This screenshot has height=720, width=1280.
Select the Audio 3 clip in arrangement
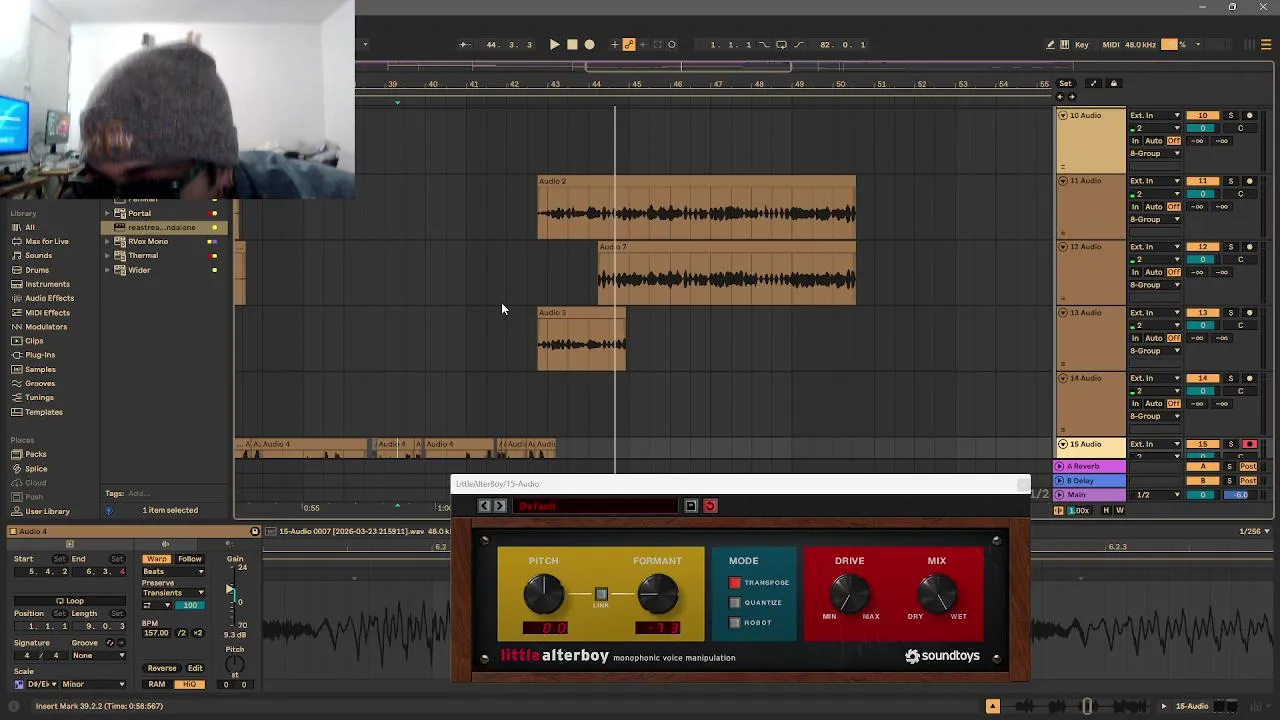581,313
